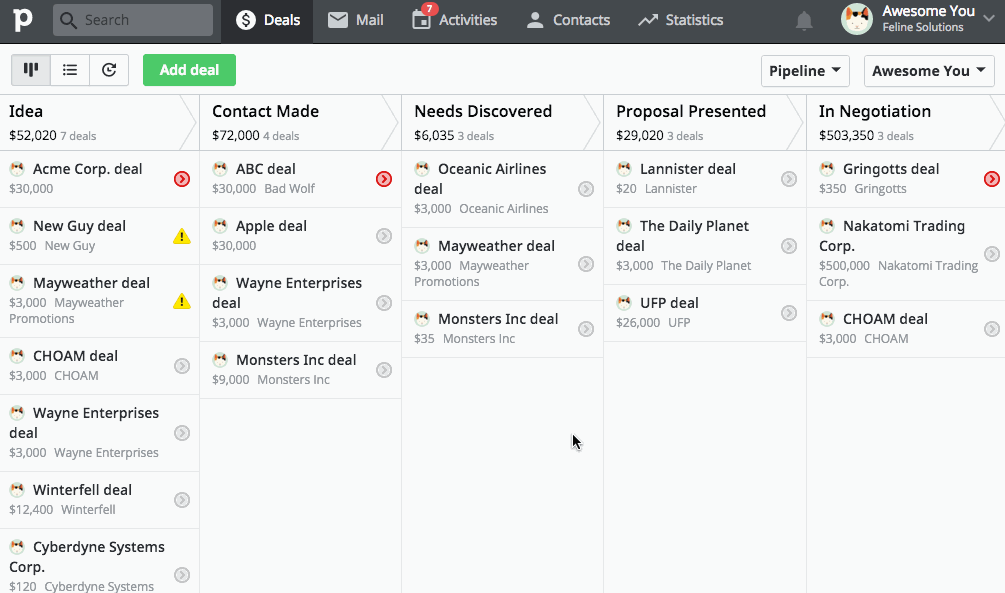Image resolution: width=1005 pixels, height=593 pixels.
Task: Open the Mail tab
Action: point(355,21)
